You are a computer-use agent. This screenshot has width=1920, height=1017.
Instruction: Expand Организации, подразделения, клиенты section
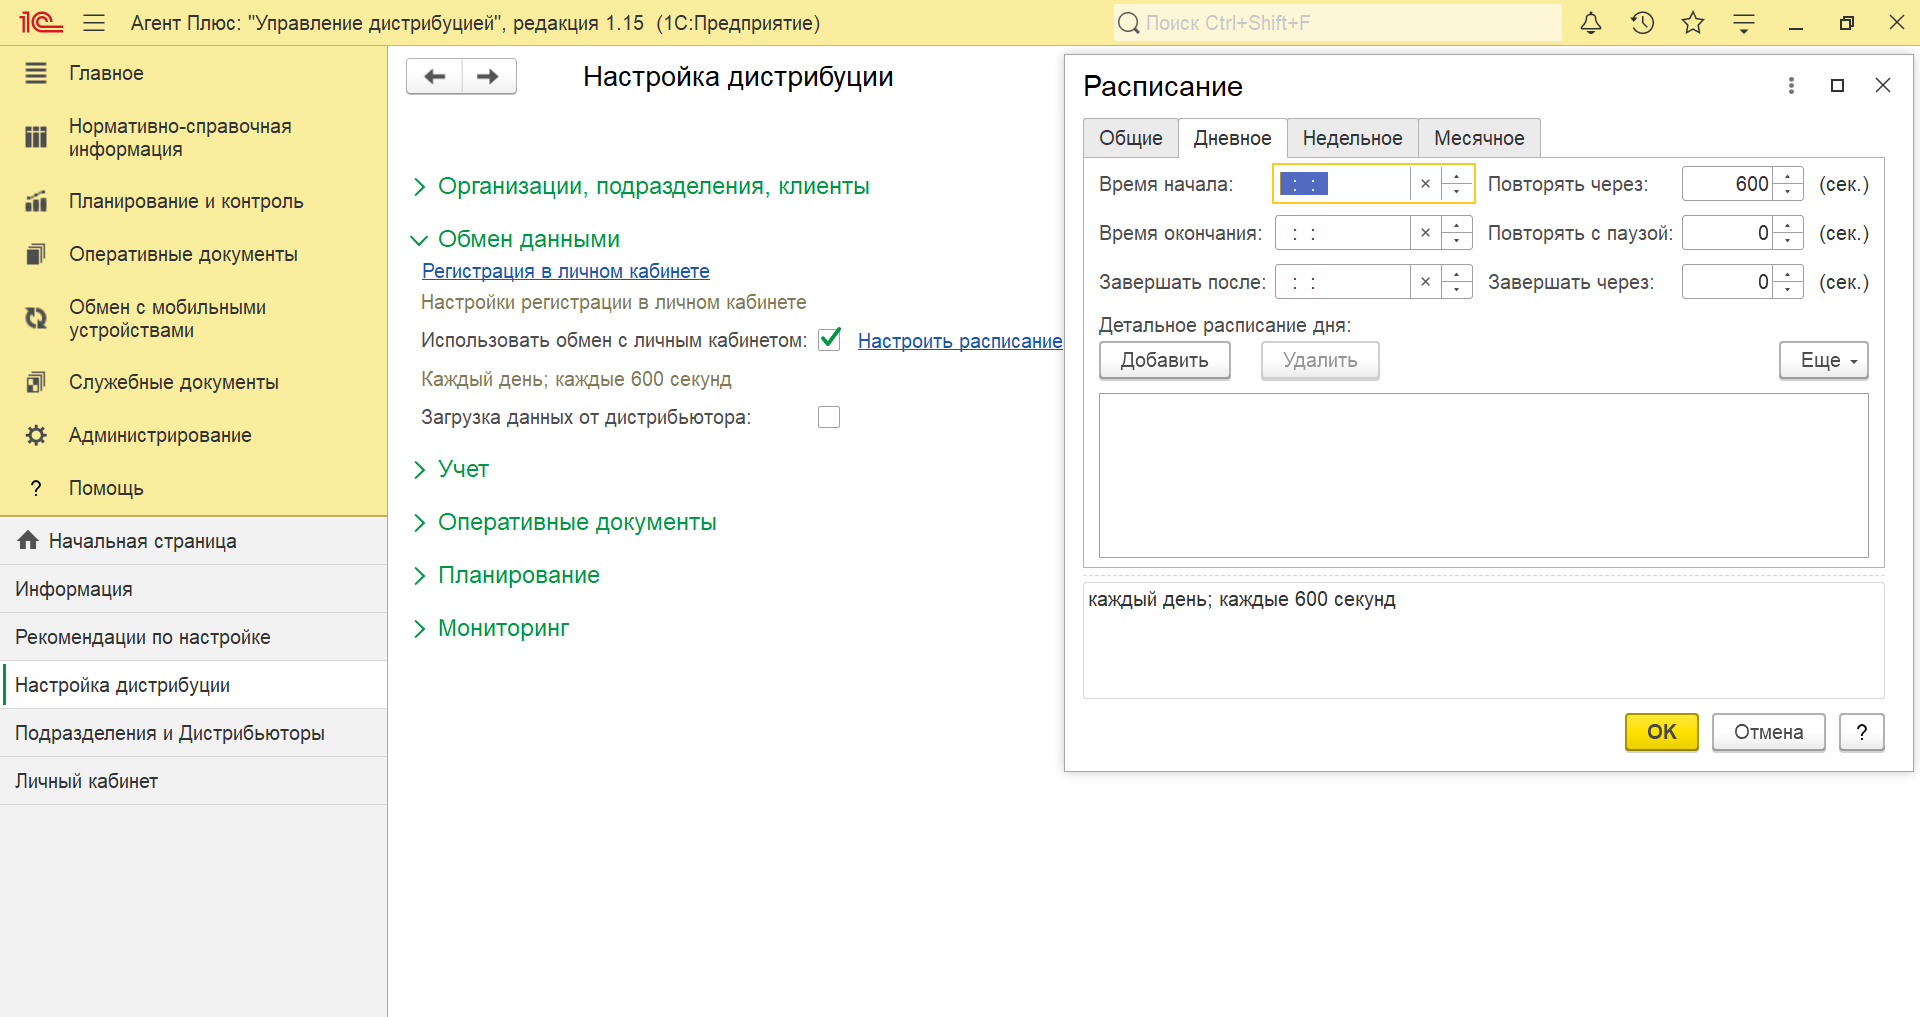[419, 187]
